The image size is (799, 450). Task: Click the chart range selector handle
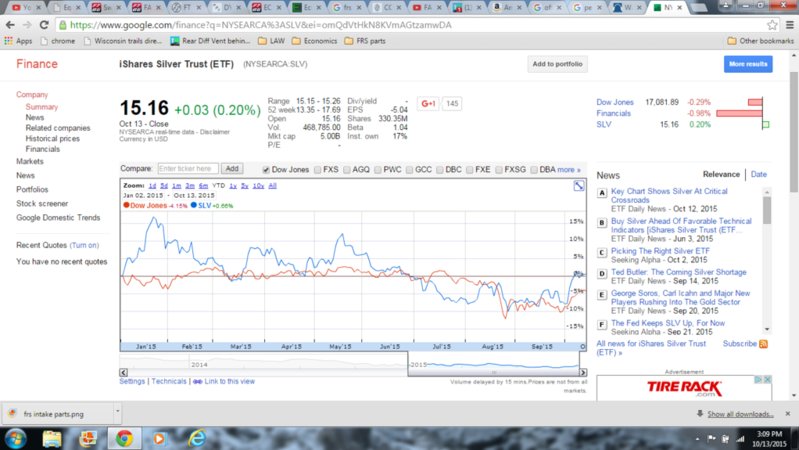click(493, 373)
